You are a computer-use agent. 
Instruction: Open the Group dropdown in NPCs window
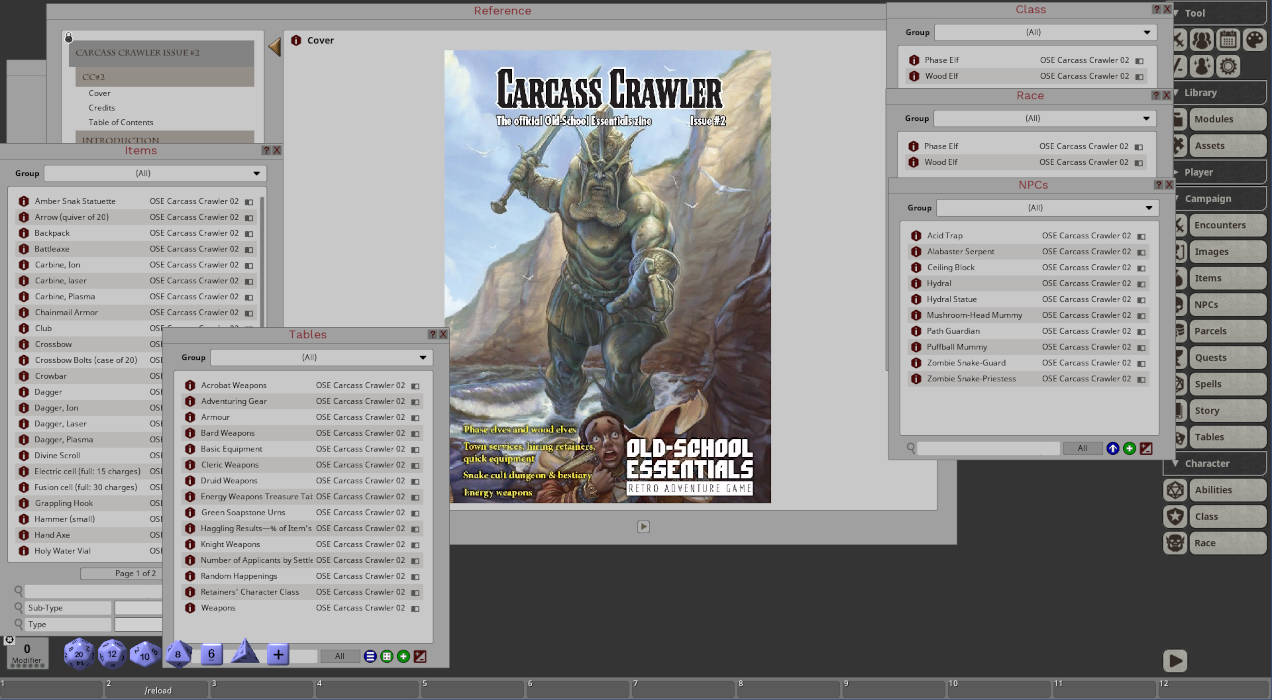(1047, 208)
